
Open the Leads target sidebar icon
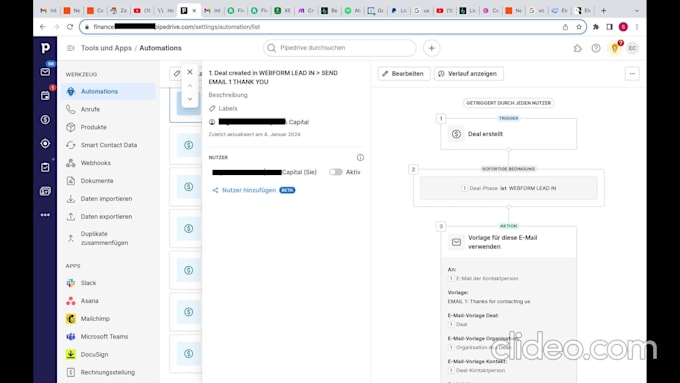click(45, 143)
